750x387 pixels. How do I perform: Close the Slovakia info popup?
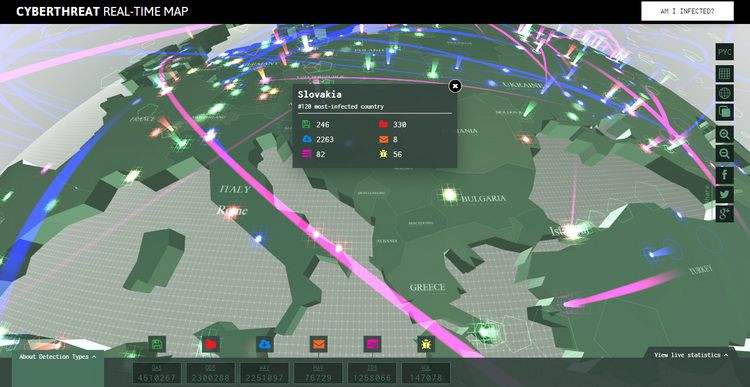coord(455,86)
